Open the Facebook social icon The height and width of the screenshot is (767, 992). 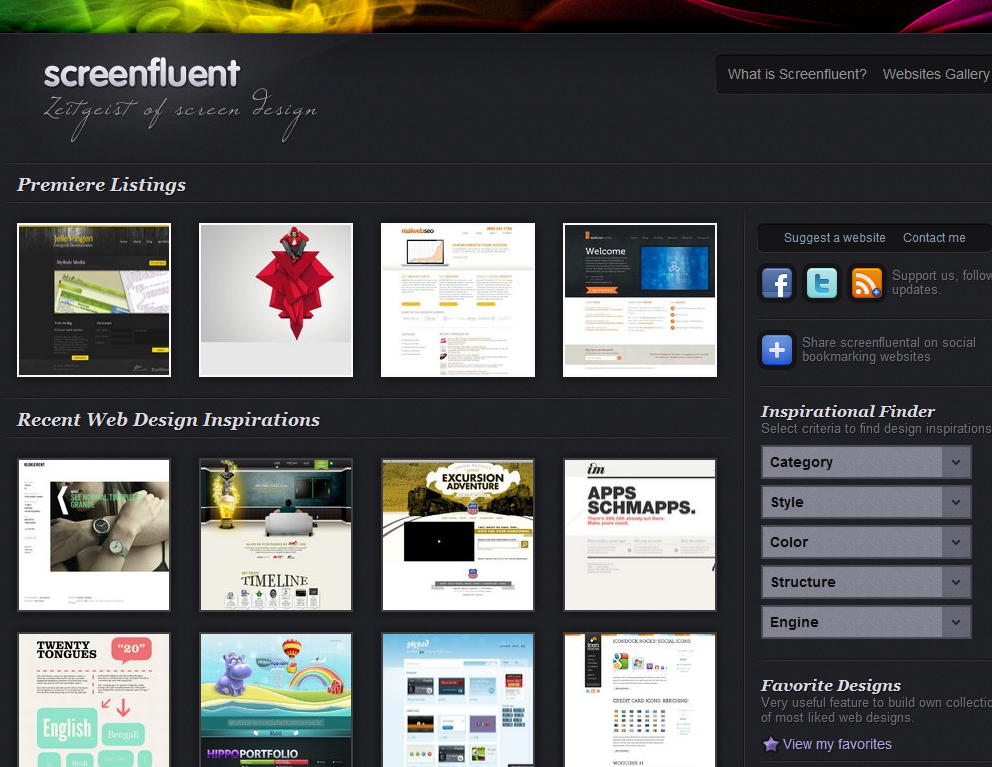pyautogui.click(x=777, y=283)
